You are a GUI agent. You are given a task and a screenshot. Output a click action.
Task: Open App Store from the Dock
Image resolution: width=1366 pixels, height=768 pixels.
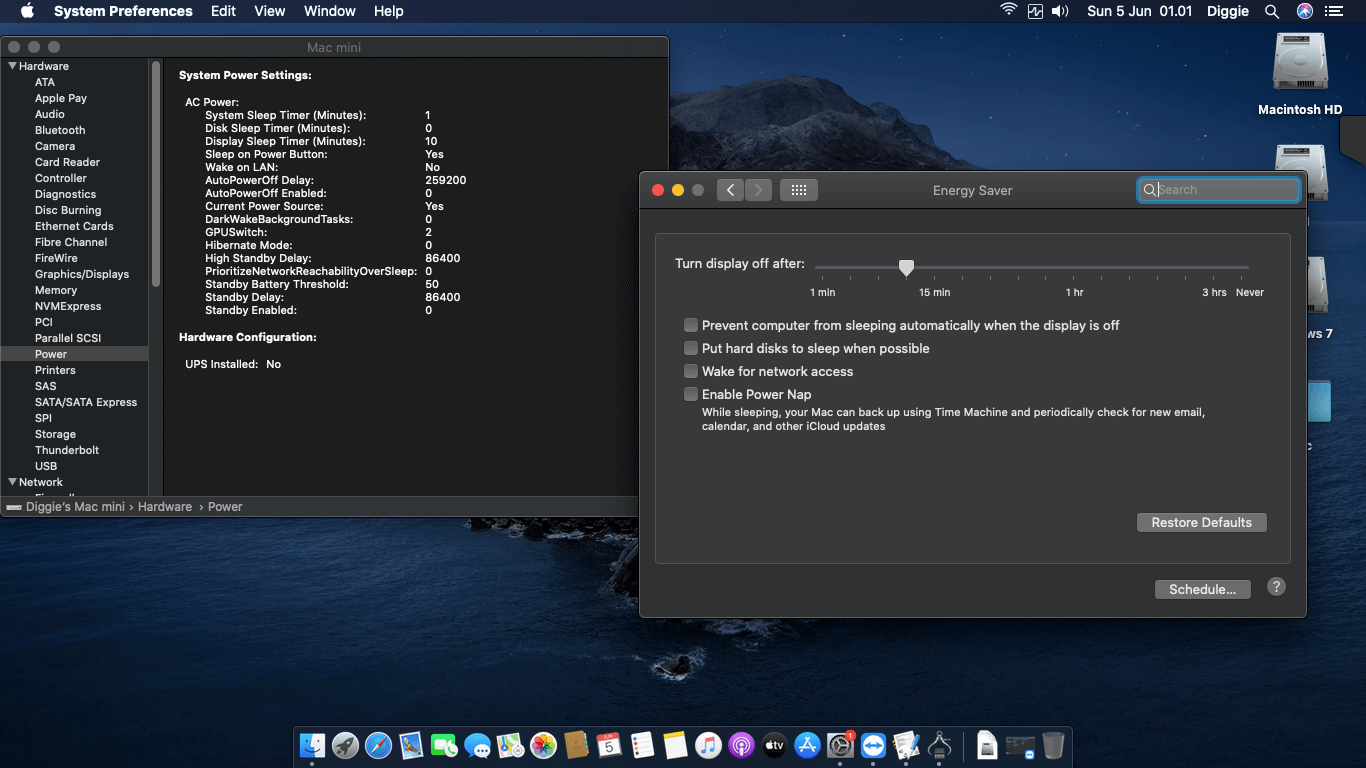(x=807, y=745)
